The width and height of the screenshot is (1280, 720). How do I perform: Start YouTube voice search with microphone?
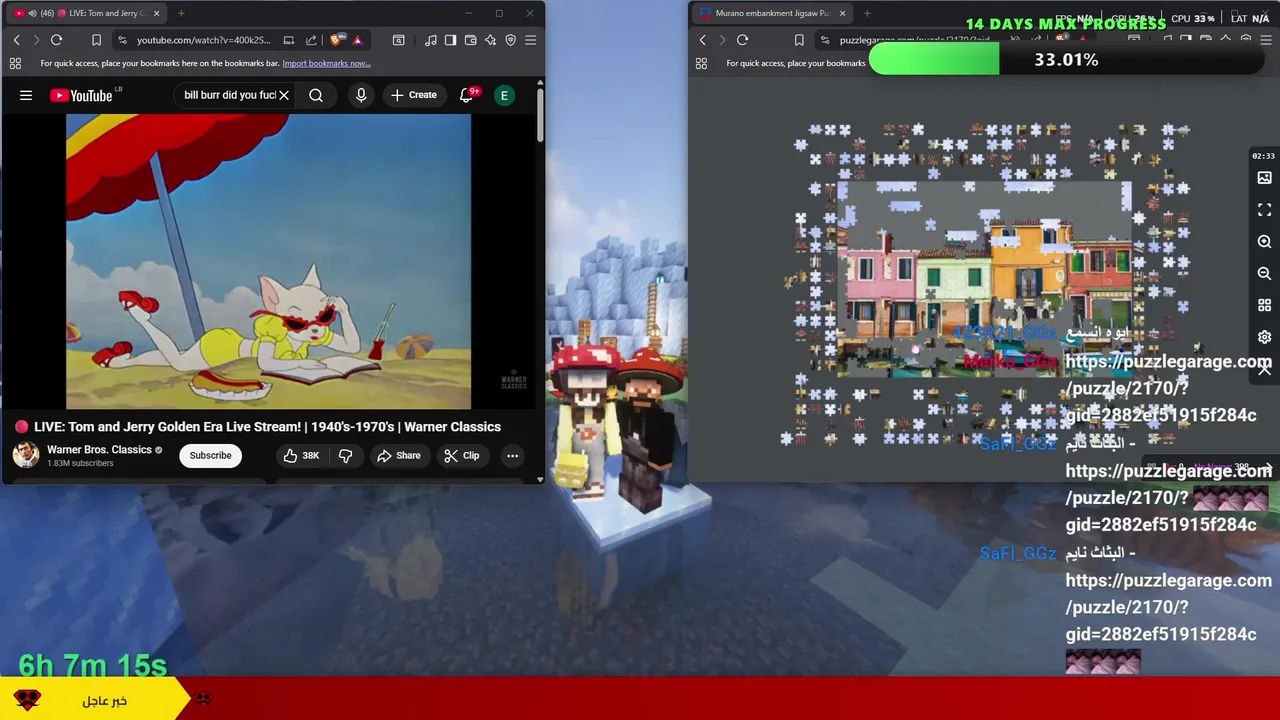(361, 95)
